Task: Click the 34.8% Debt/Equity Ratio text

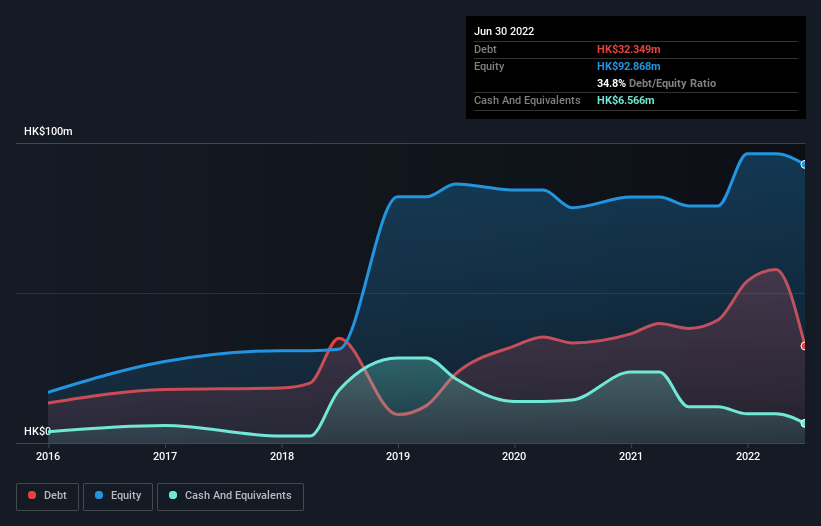Action: [x=656, y=83]
